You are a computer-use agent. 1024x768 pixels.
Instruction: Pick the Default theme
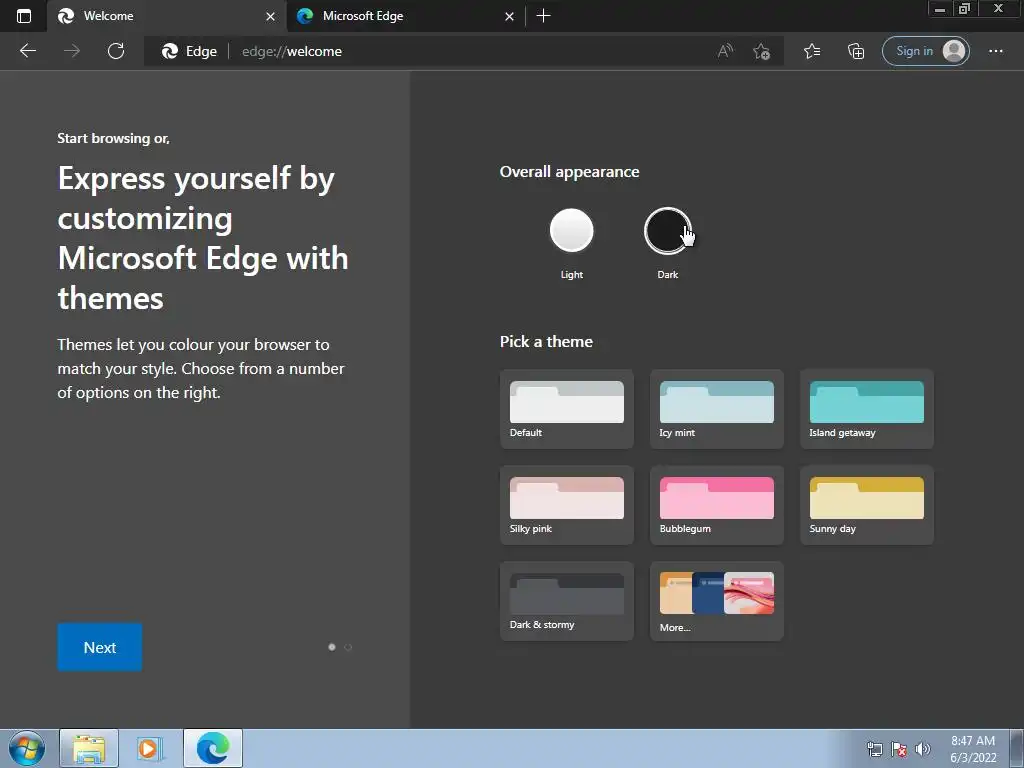click(x=566, y=409)
